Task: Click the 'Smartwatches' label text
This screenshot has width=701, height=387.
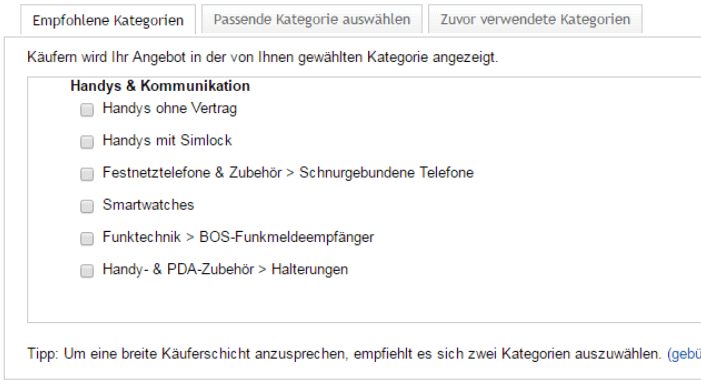Action: coord(148,205)
